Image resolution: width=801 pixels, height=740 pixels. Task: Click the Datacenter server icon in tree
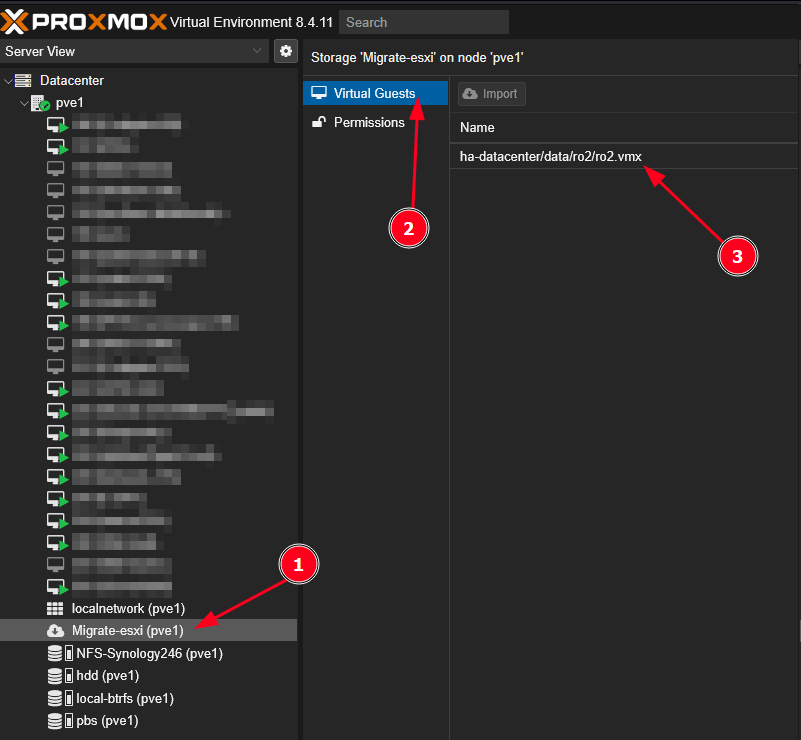click(x=23, y=80)
